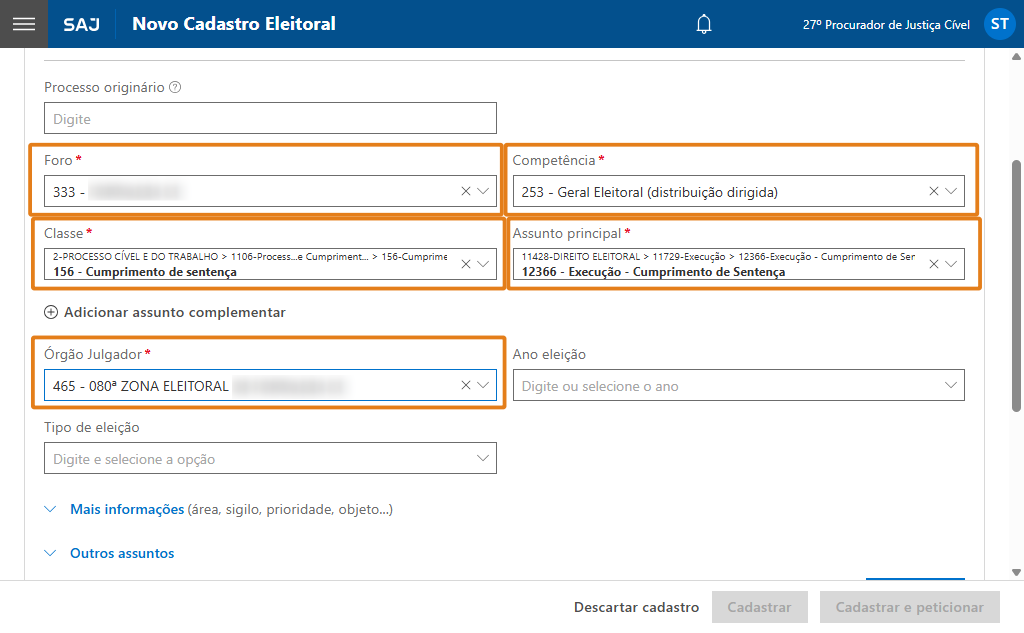Screen dimensions: 1024x633
Task: Click the plus icon for assunto complementar
Action: point(51,312)
